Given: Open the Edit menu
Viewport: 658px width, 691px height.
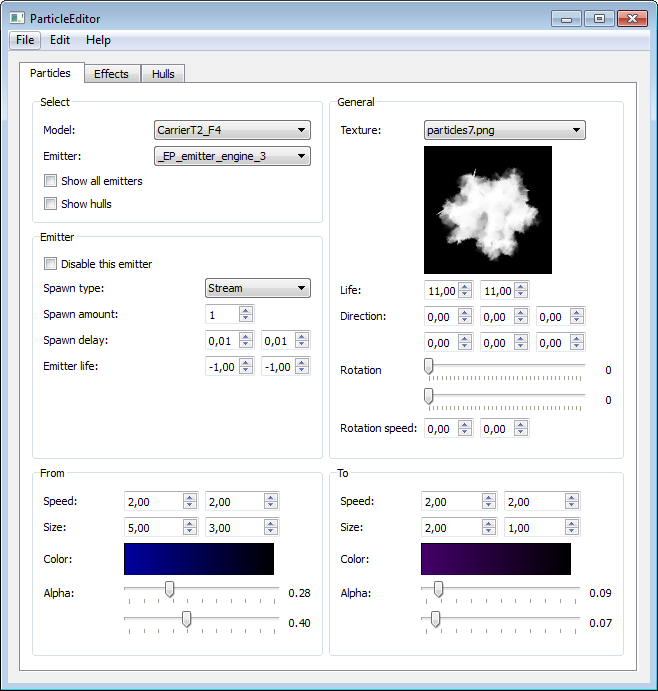Looking at the screenshot, I should pos(59,40).
